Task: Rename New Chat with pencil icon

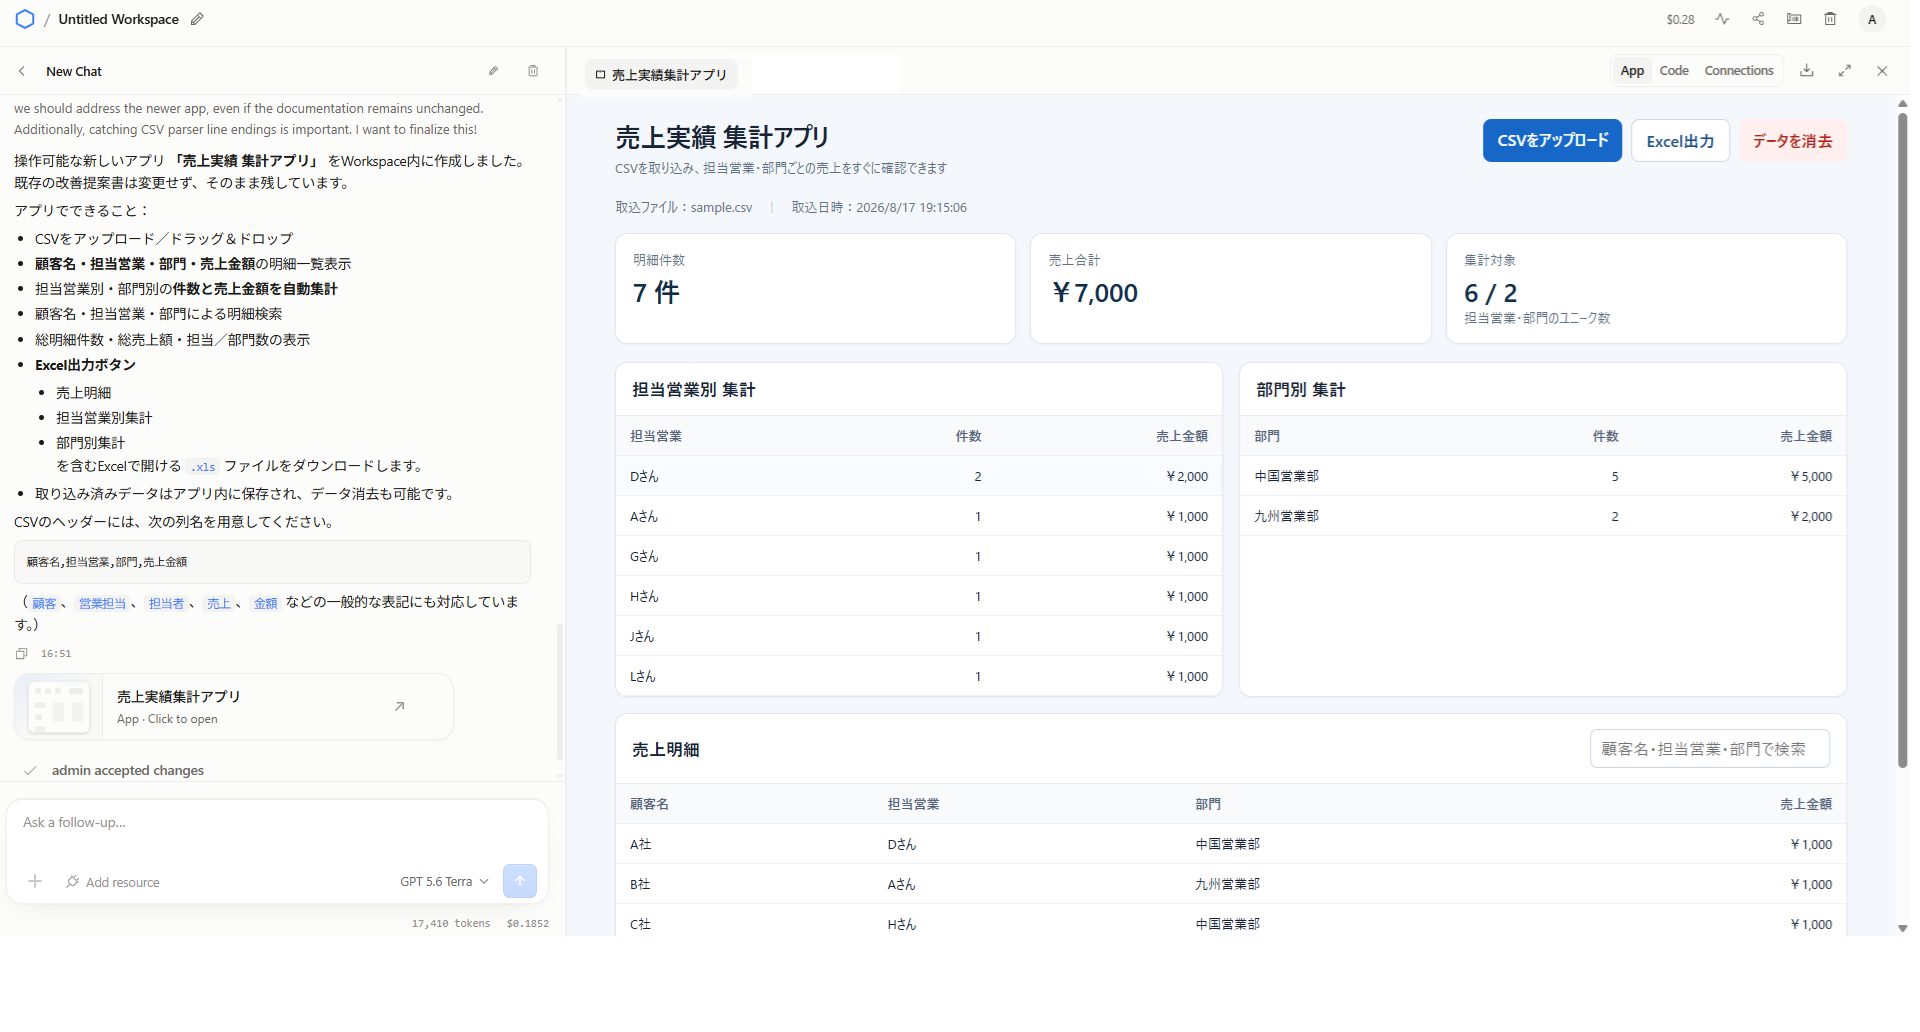Action: tap(493, 71)
